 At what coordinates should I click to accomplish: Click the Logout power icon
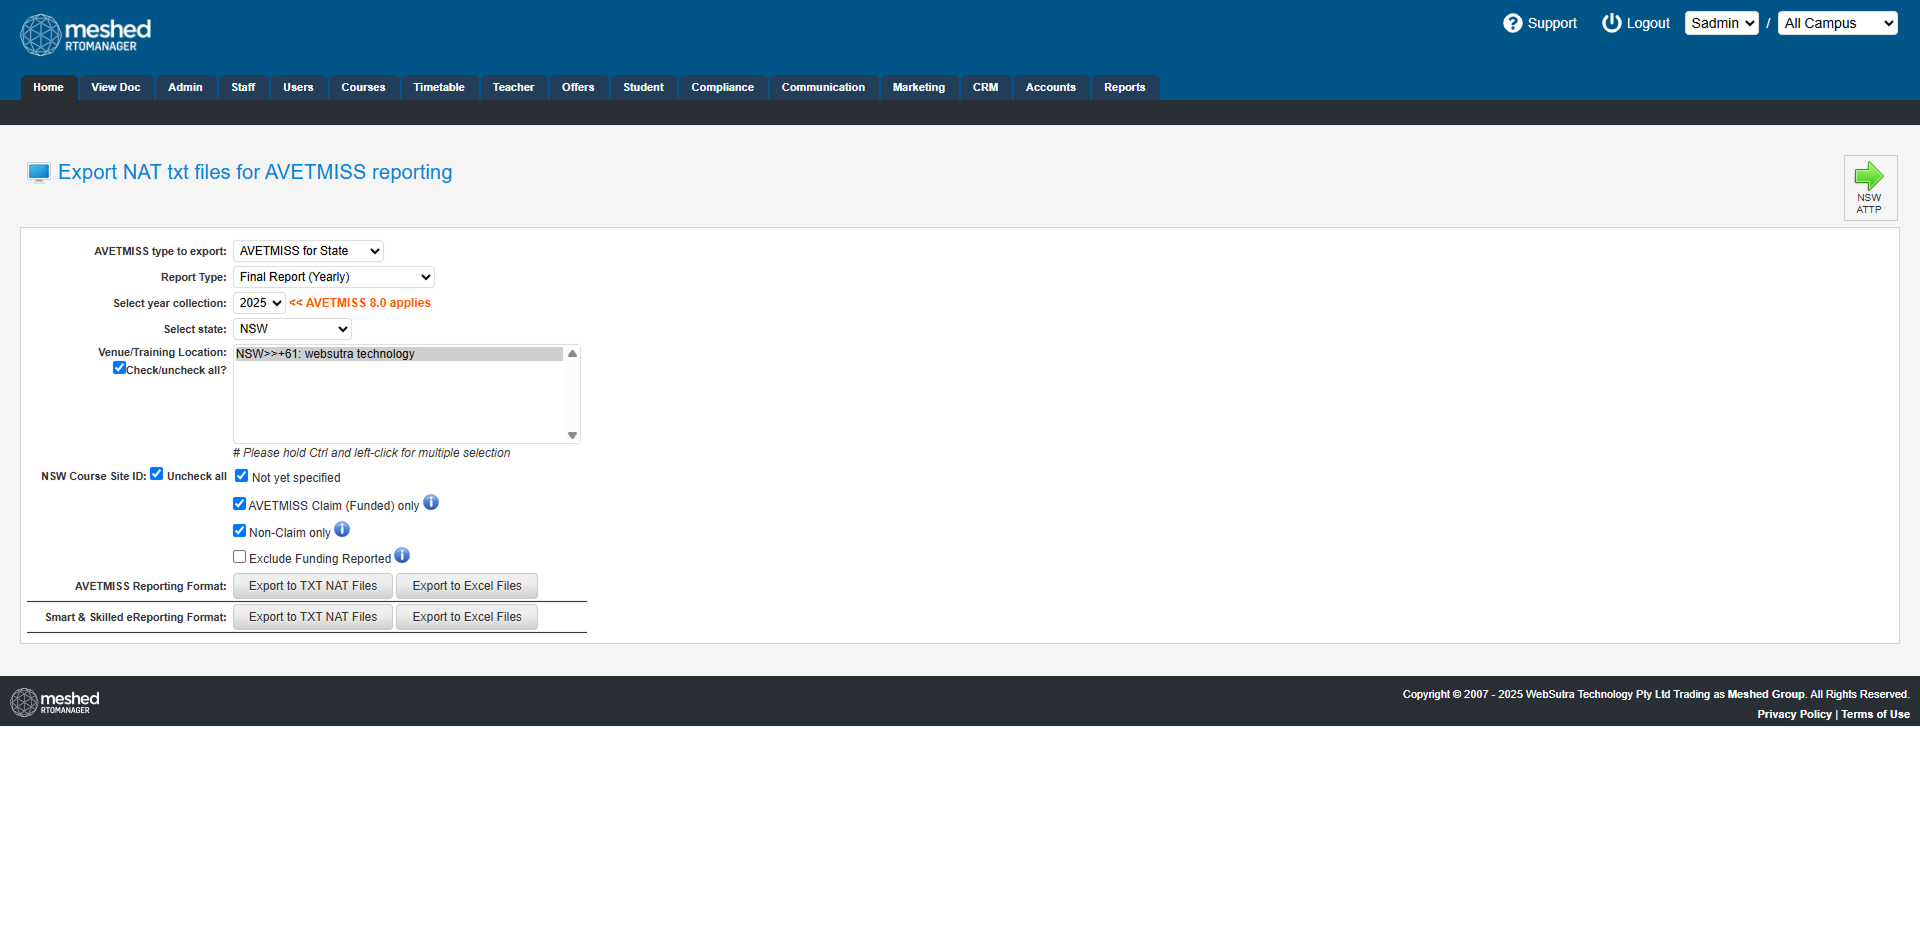click(1610, 23)
